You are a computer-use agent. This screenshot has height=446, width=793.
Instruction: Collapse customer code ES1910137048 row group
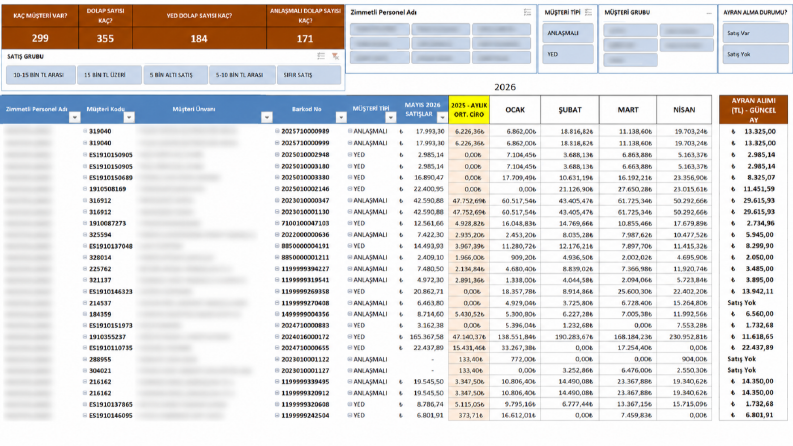point(85,246)
